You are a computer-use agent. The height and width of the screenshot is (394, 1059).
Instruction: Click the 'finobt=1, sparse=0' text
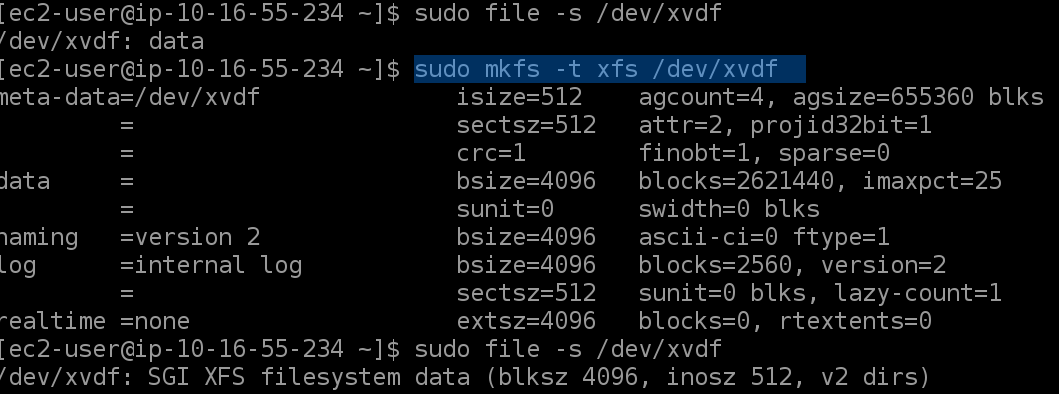(764, 153)
